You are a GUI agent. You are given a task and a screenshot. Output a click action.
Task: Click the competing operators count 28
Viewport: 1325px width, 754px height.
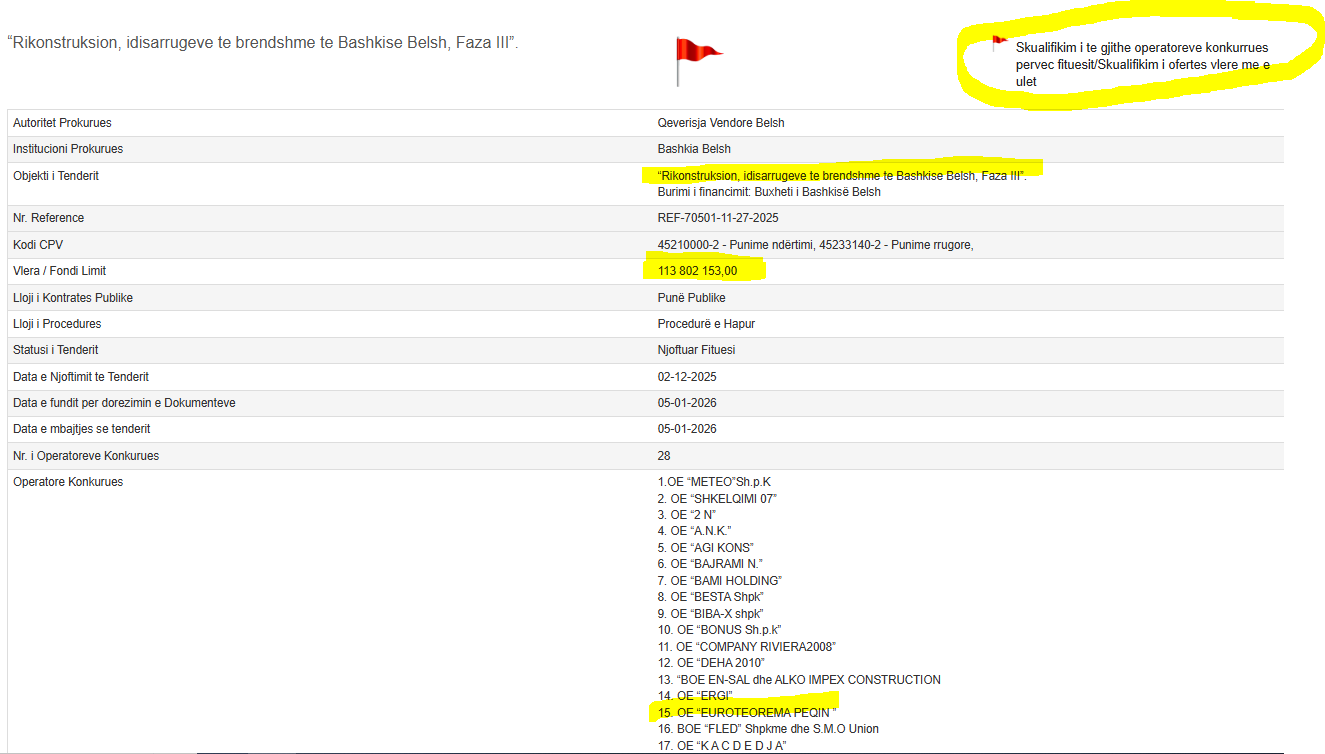[664, 456]
